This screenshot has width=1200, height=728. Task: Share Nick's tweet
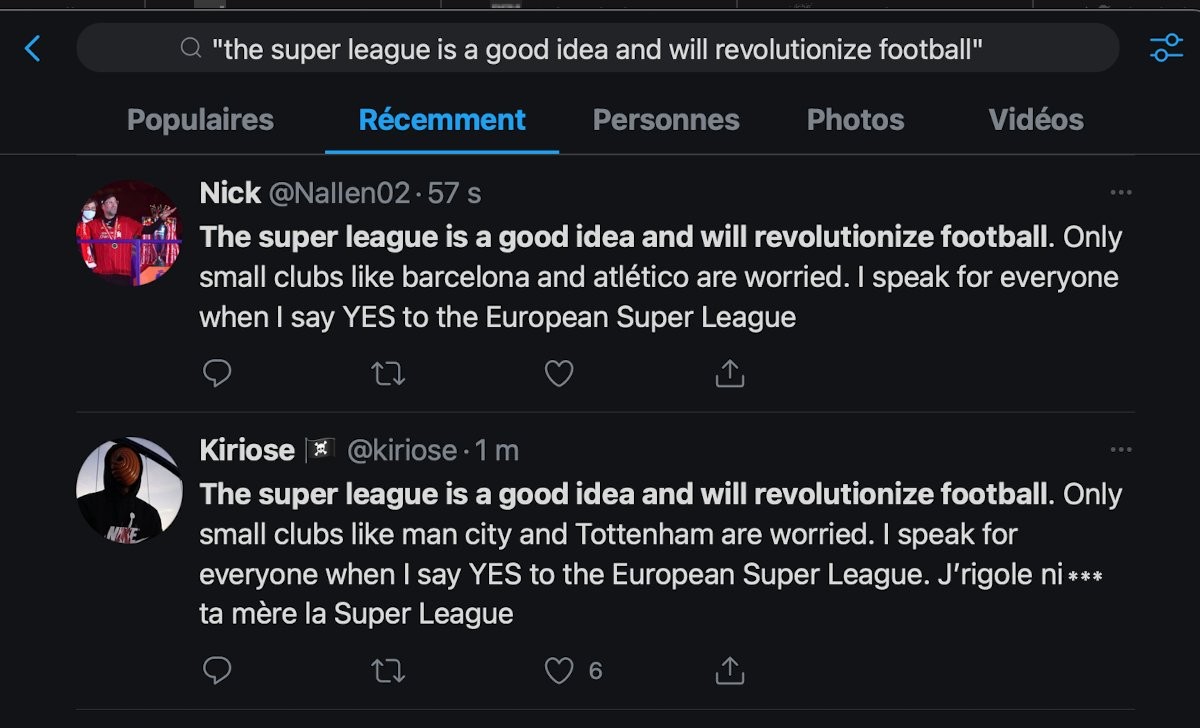click(730, 374)
